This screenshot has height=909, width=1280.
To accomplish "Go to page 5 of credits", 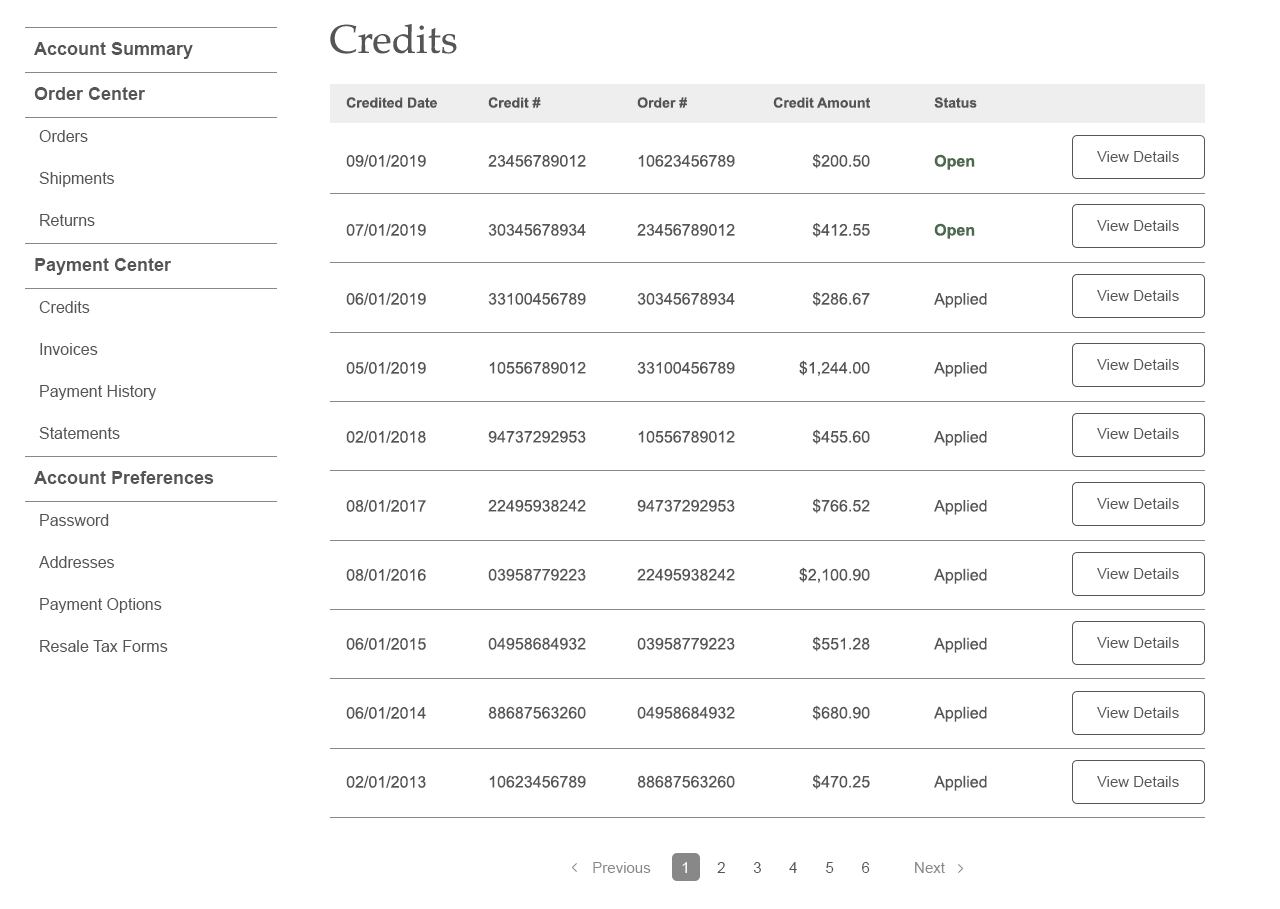I will (x=829, y=868).
